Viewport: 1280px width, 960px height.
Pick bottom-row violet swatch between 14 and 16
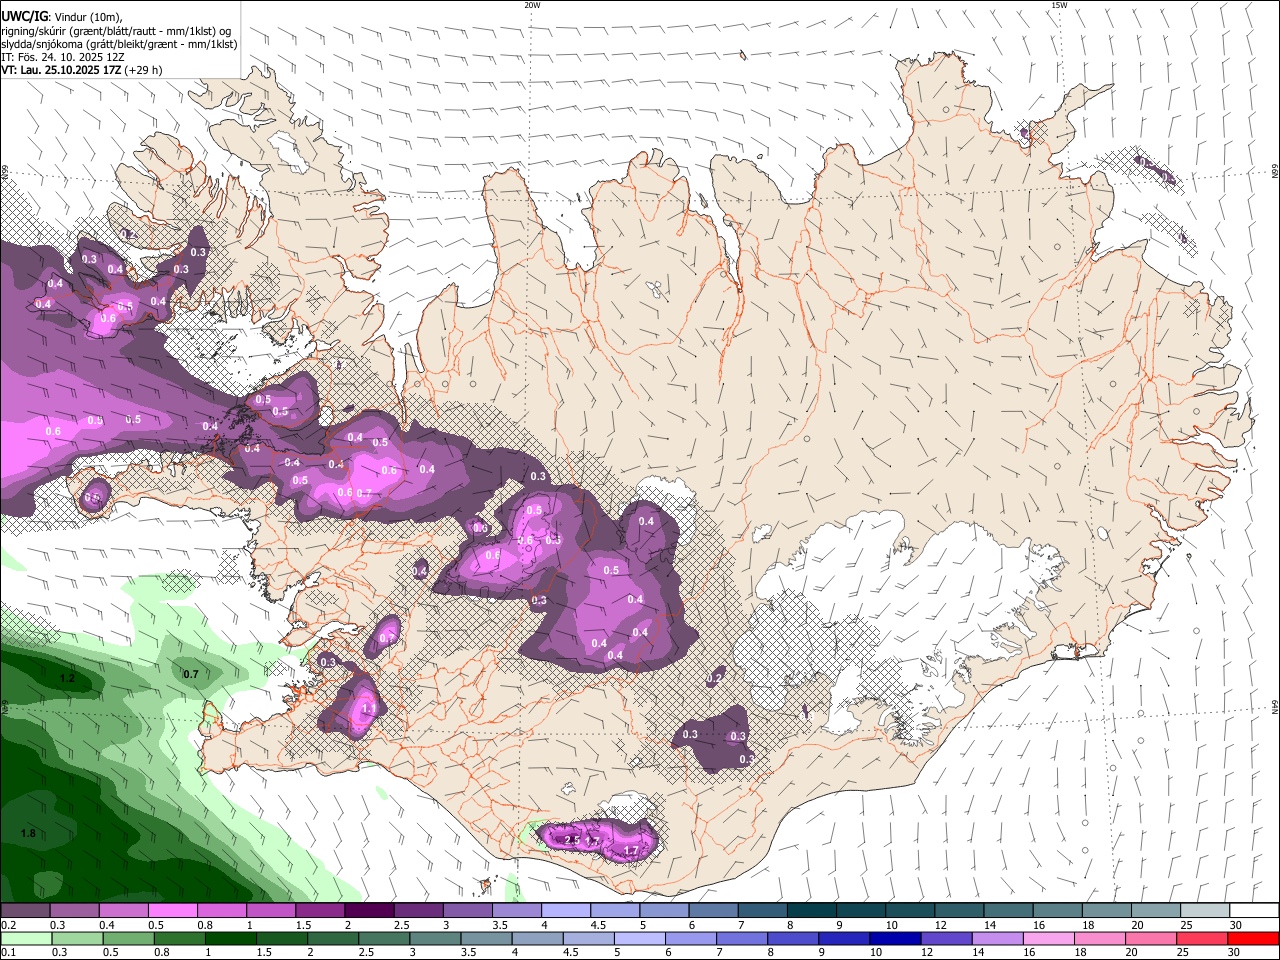point(998,938)
